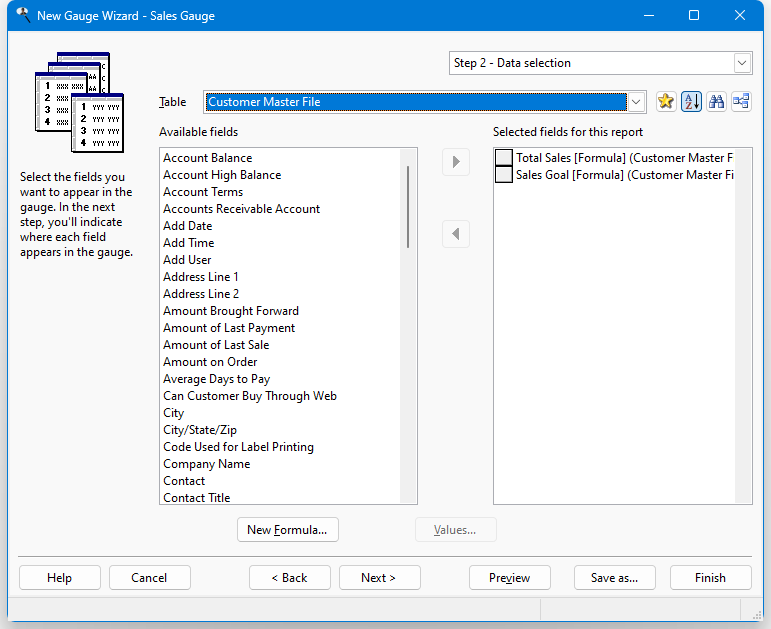
Task: Click the Finish button
Action: click(x=711, y=577)
